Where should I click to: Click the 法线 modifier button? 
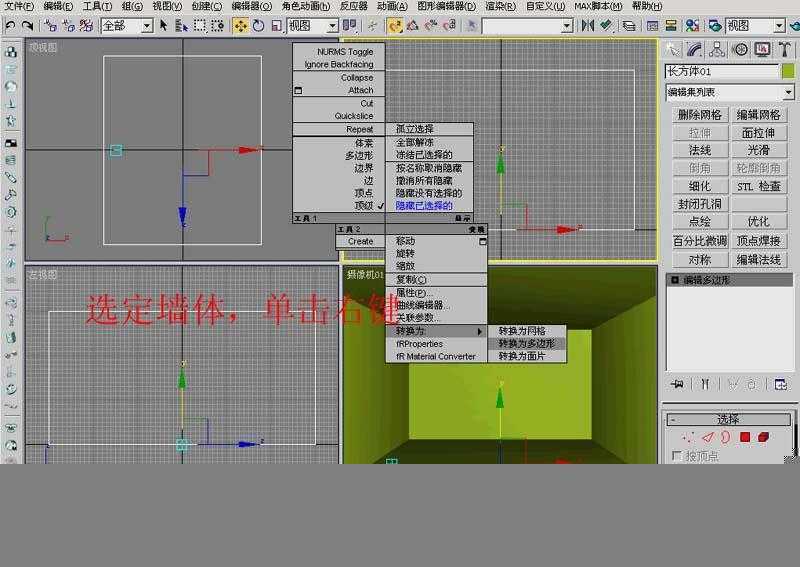699,150
